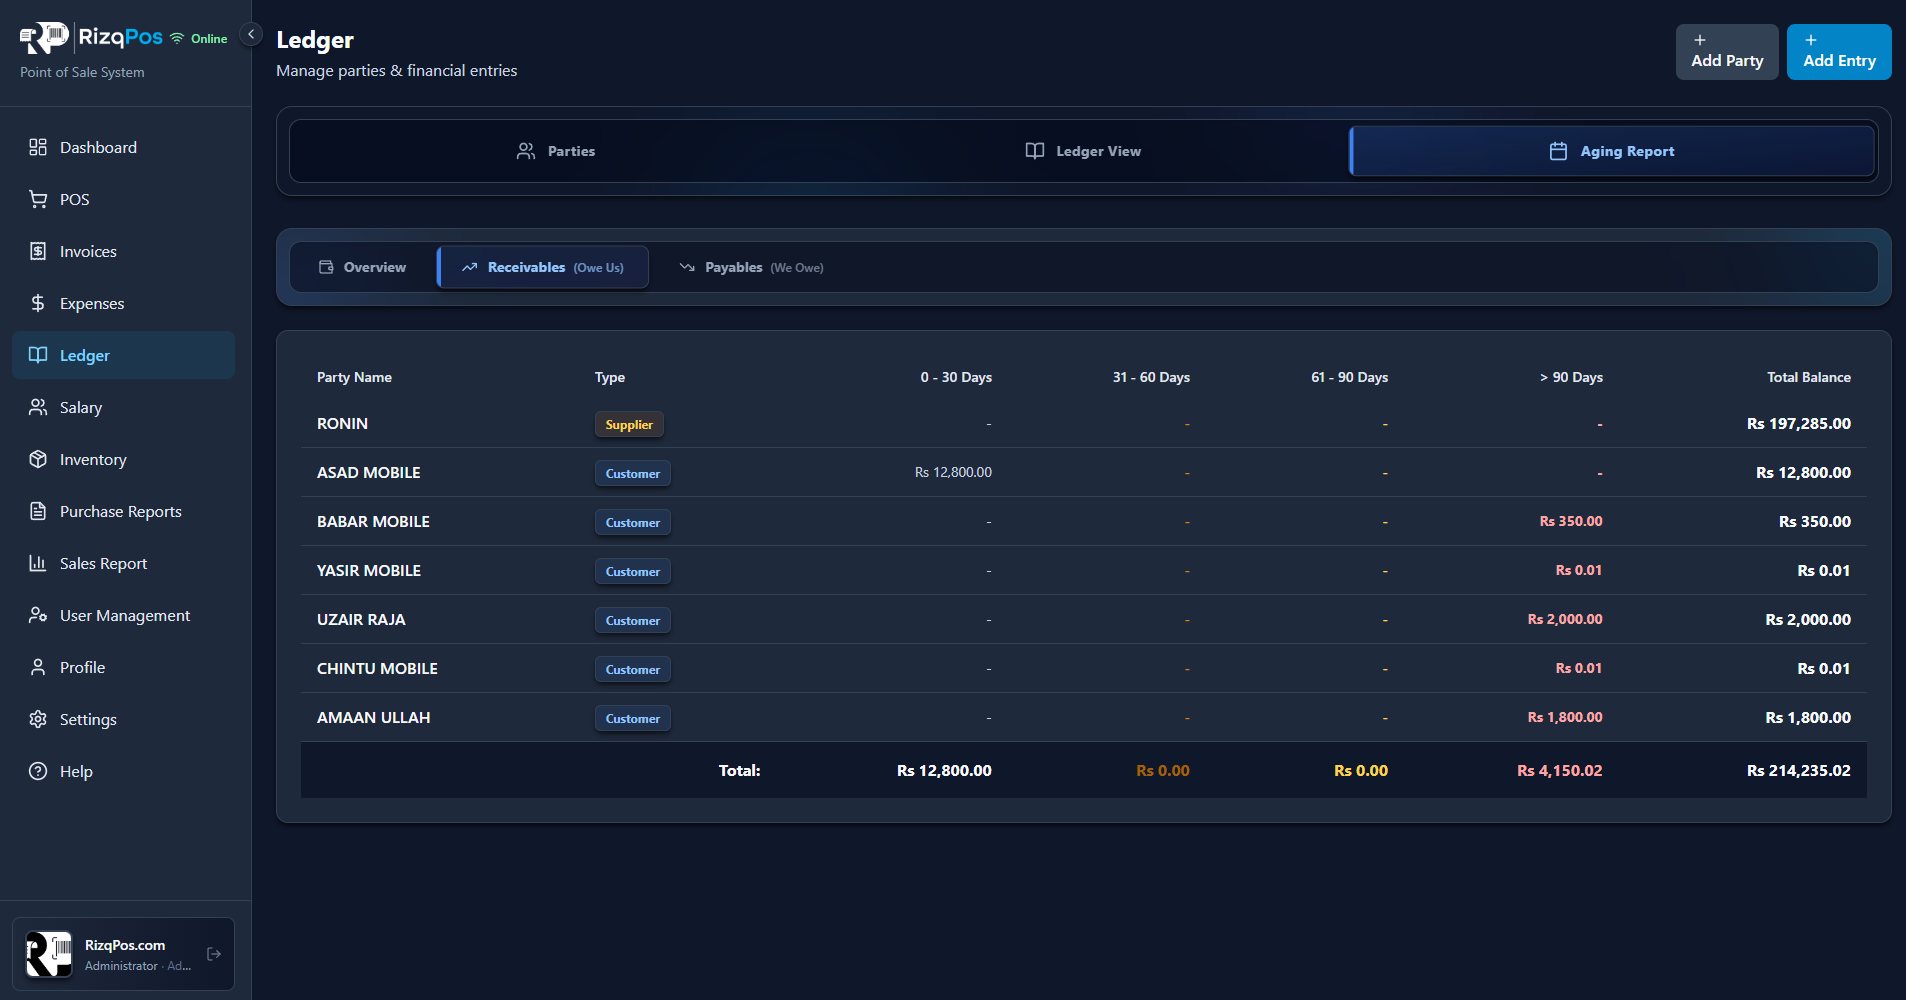Click the Help question mark icon
Screen dimensions: 1906x1000
(x=38, y=771)
